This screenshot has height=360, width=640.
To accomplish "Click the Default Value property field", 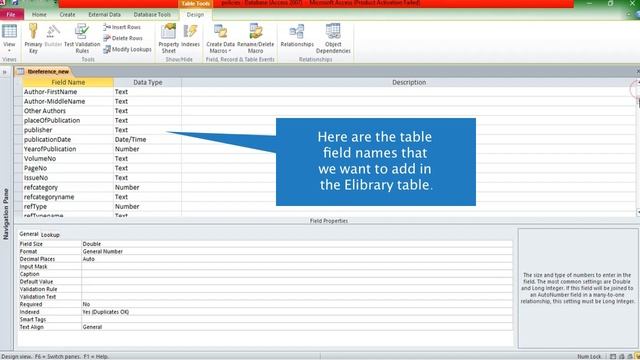I will click(x=297, y=282).
